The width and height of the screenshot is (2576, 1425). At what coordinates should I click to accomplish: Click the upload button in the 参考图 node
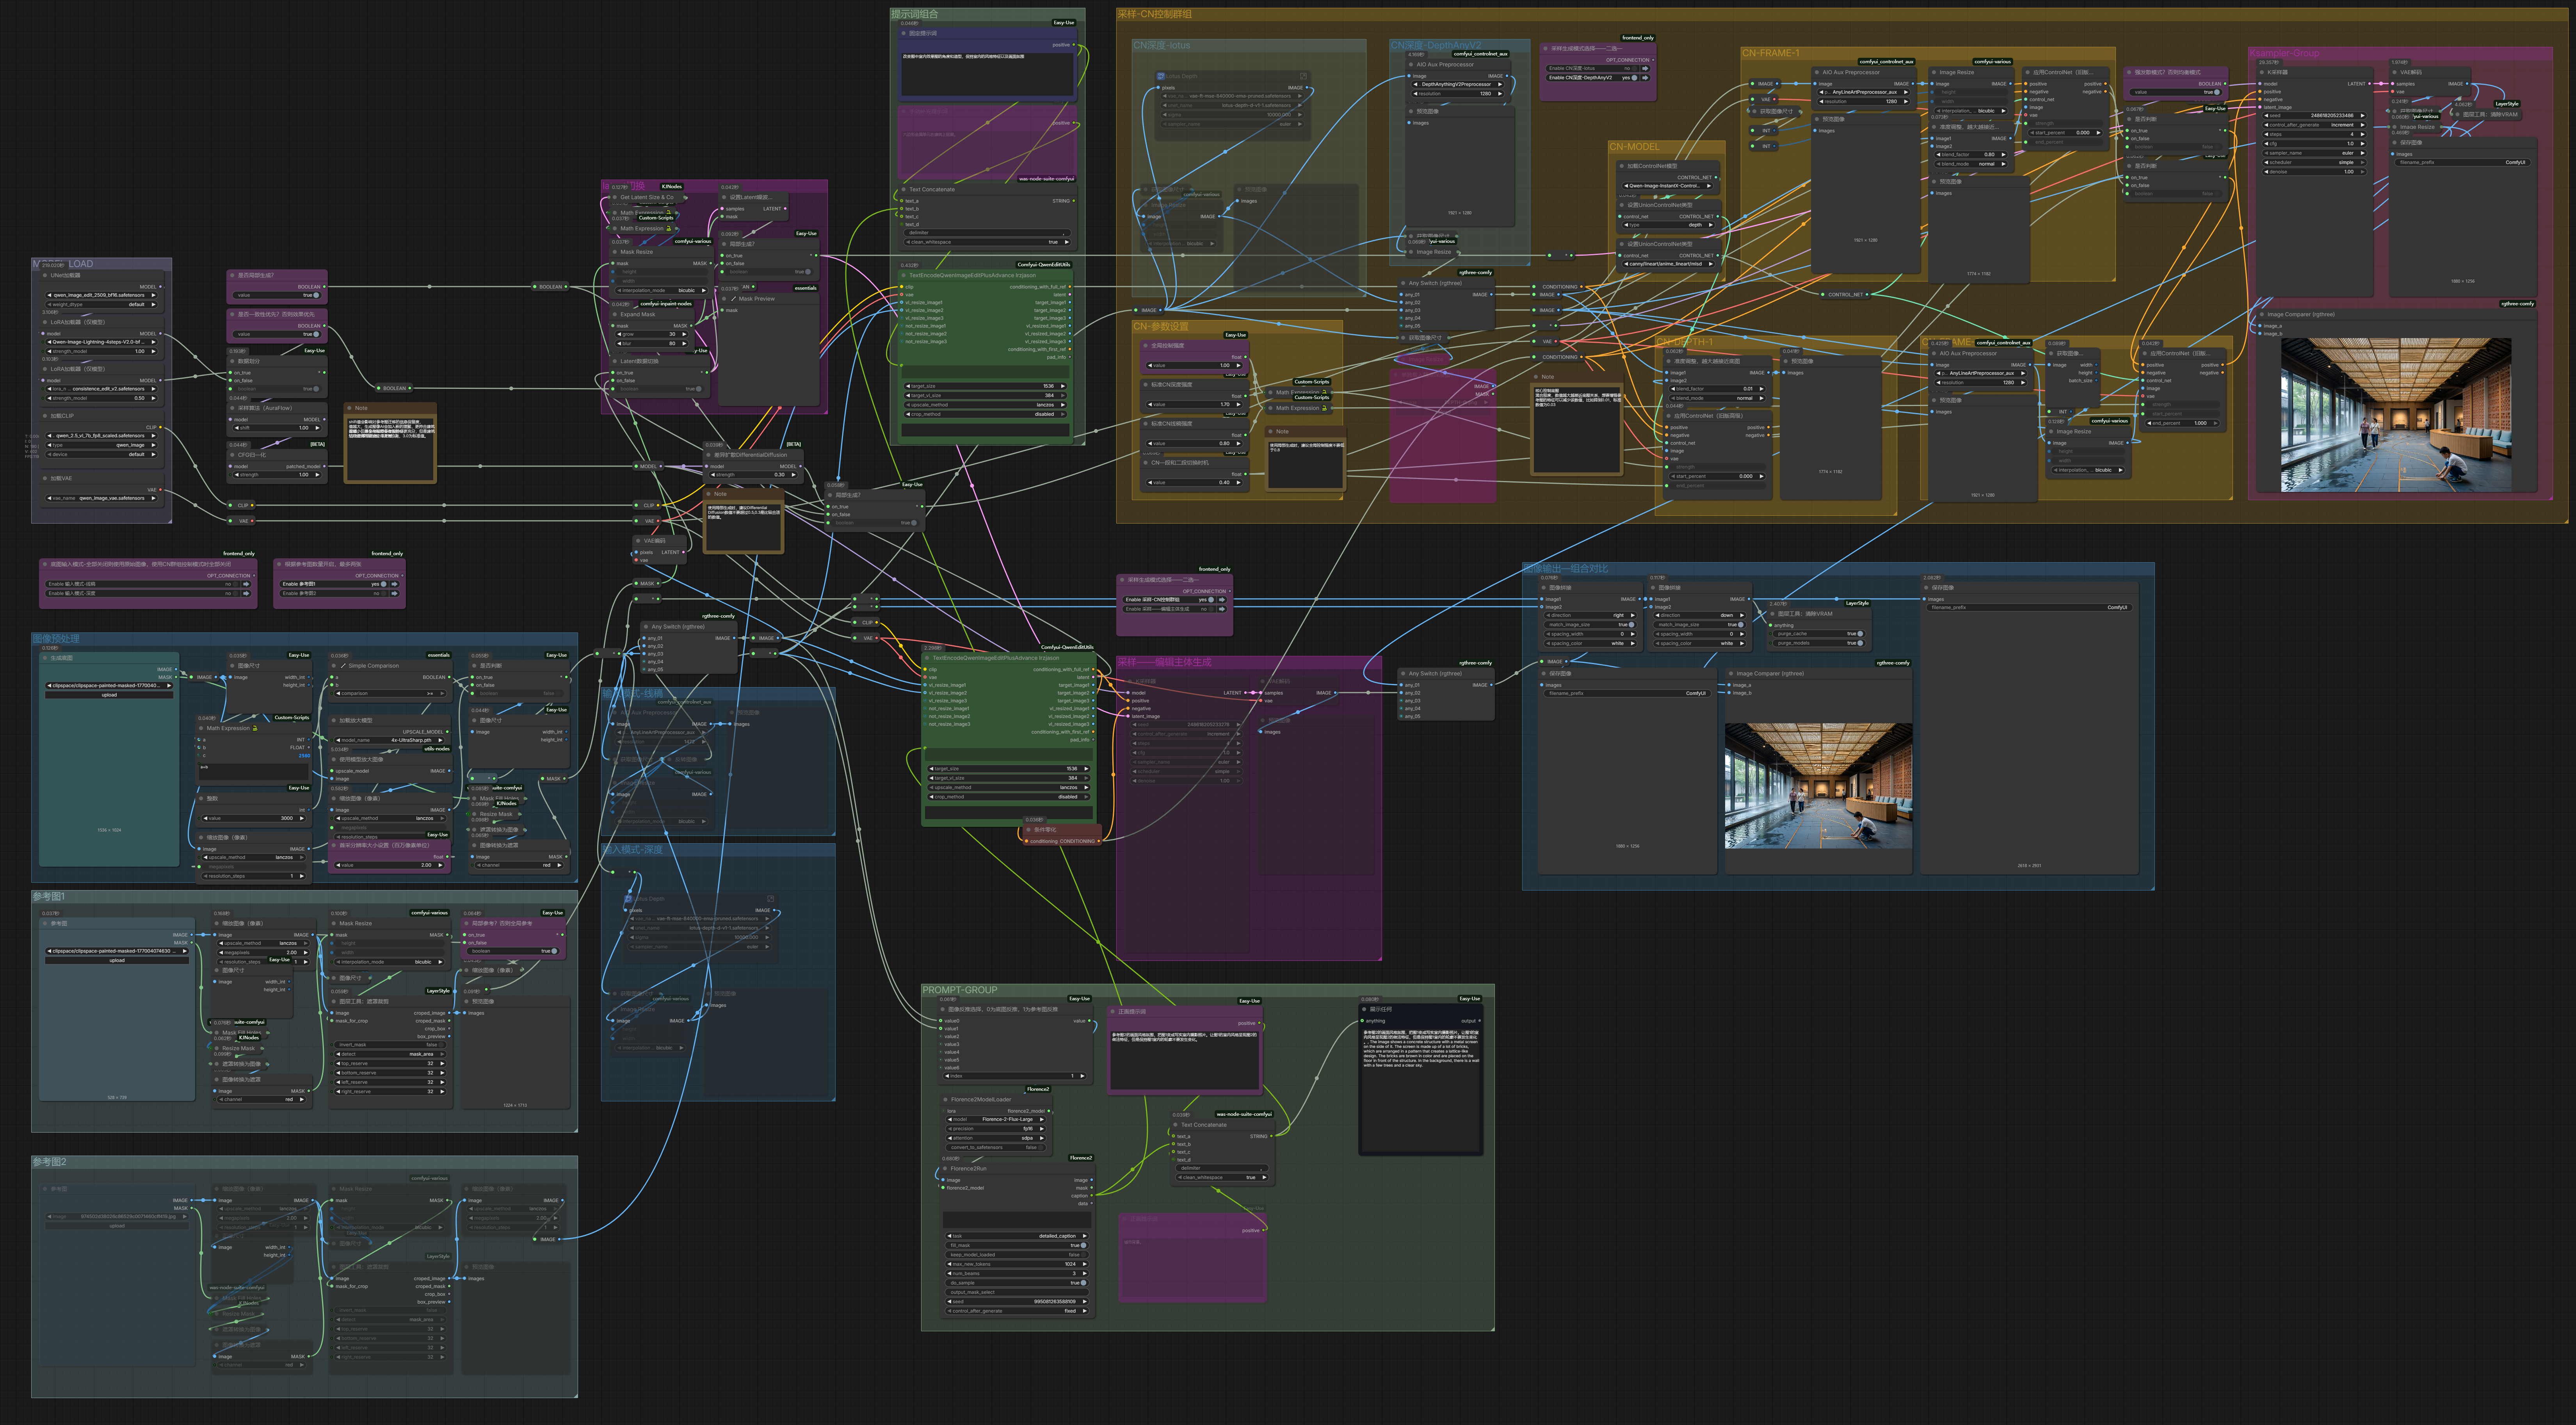tap(117, 960)
